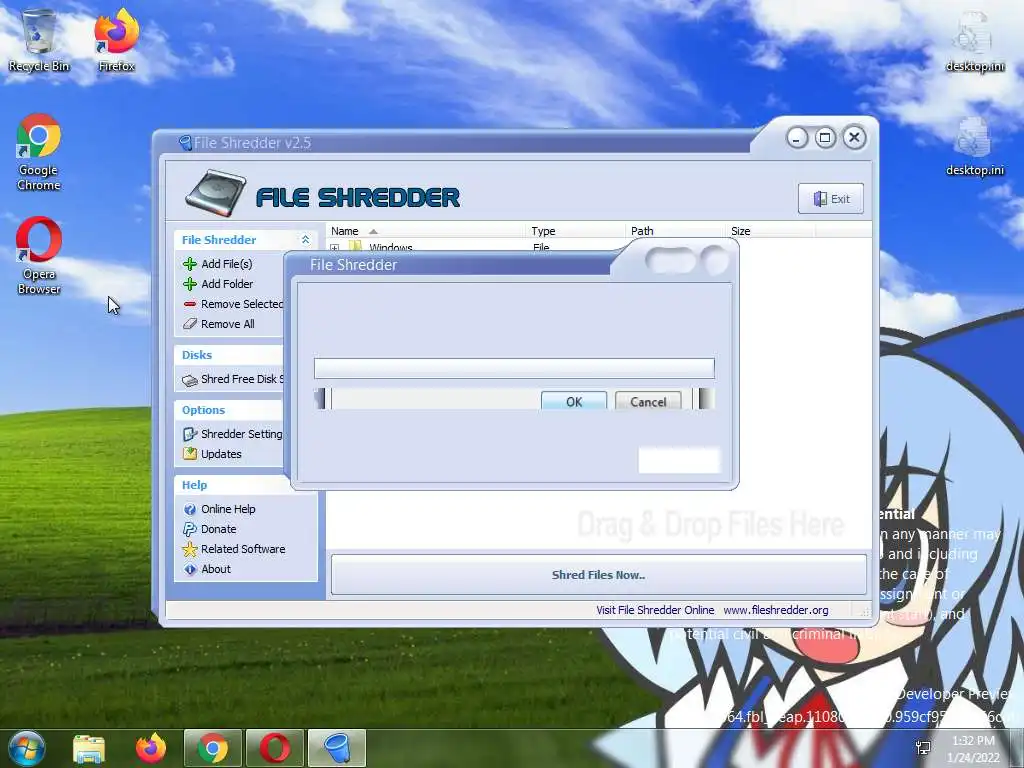Click the Add File(s) green plus icon
Screen dimensions: 1024x768
(190, 264)
